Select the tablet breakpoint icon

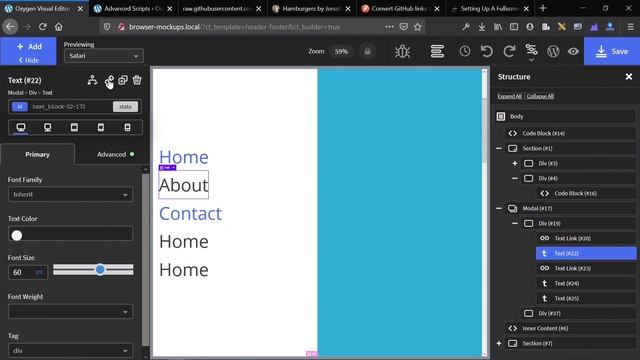(x=74, y=127)
